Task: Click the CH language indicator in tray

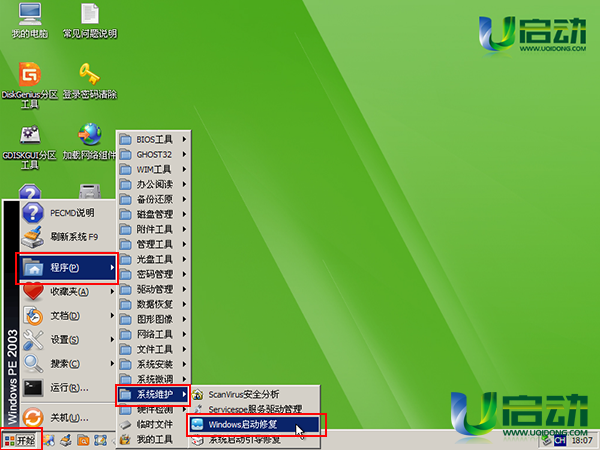Action: pos(560,441)
